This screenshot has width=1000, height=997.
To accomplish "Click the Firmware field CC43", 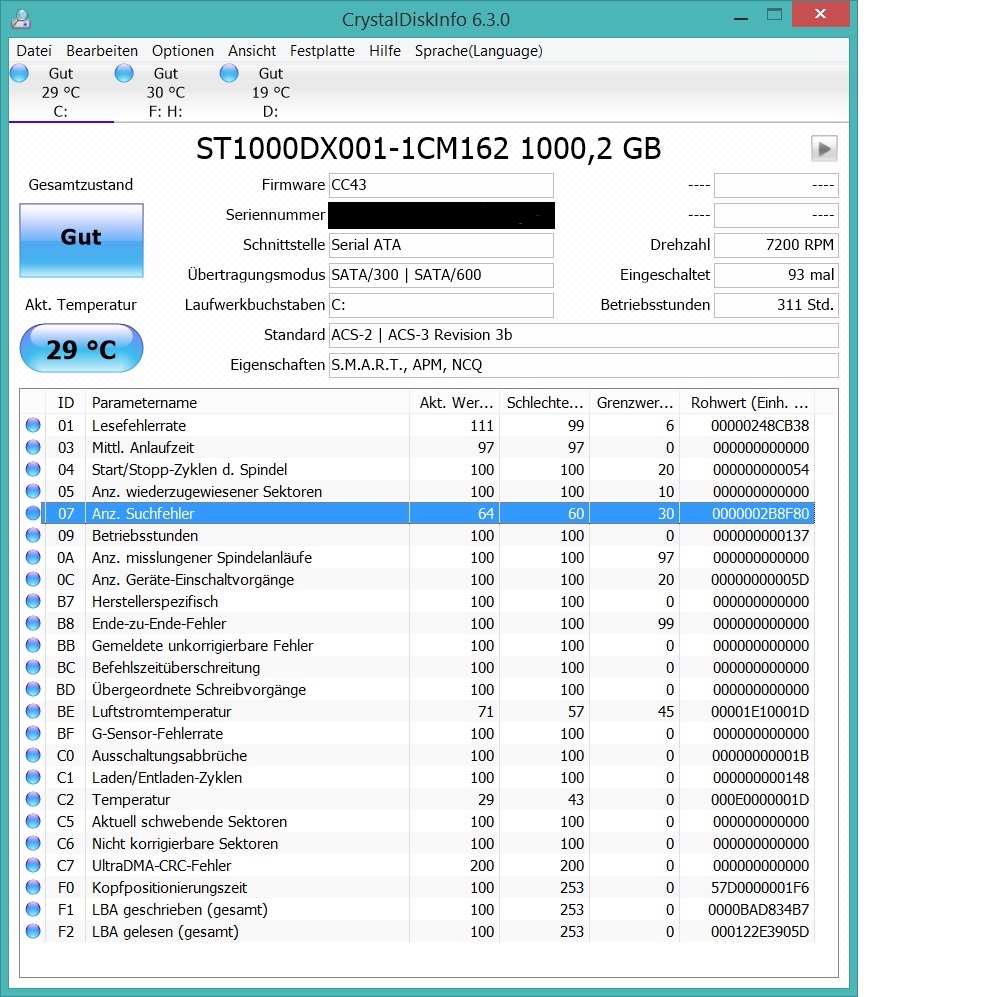I will (x=441, y=185).
